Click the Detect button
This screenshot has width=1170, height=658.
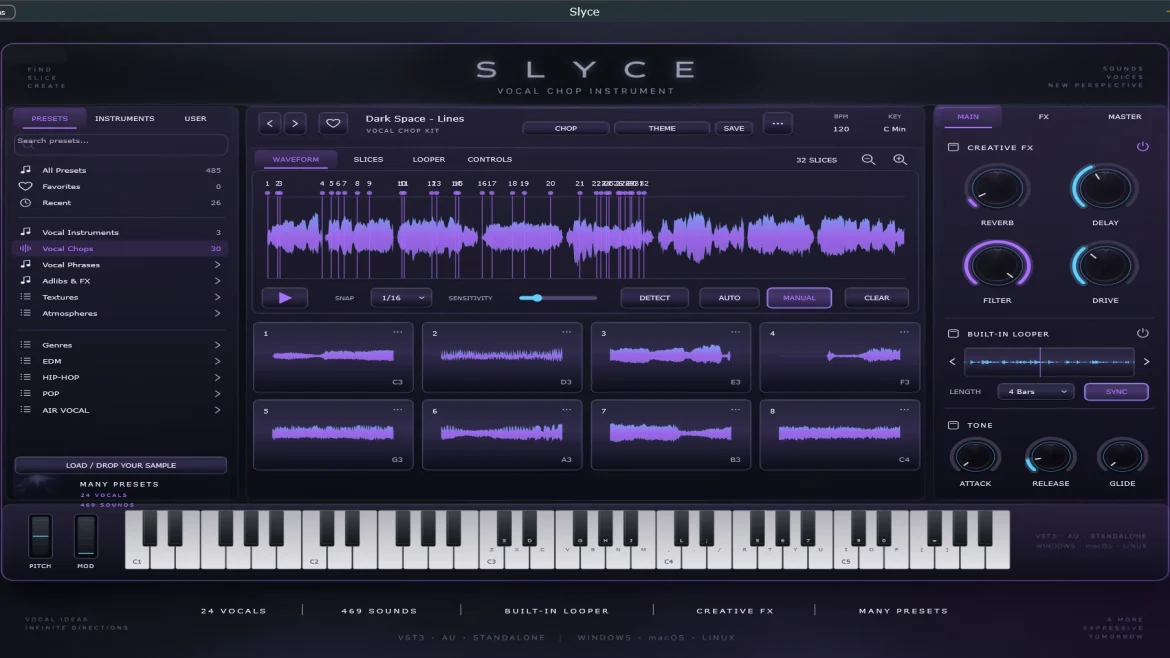[654, 298]
